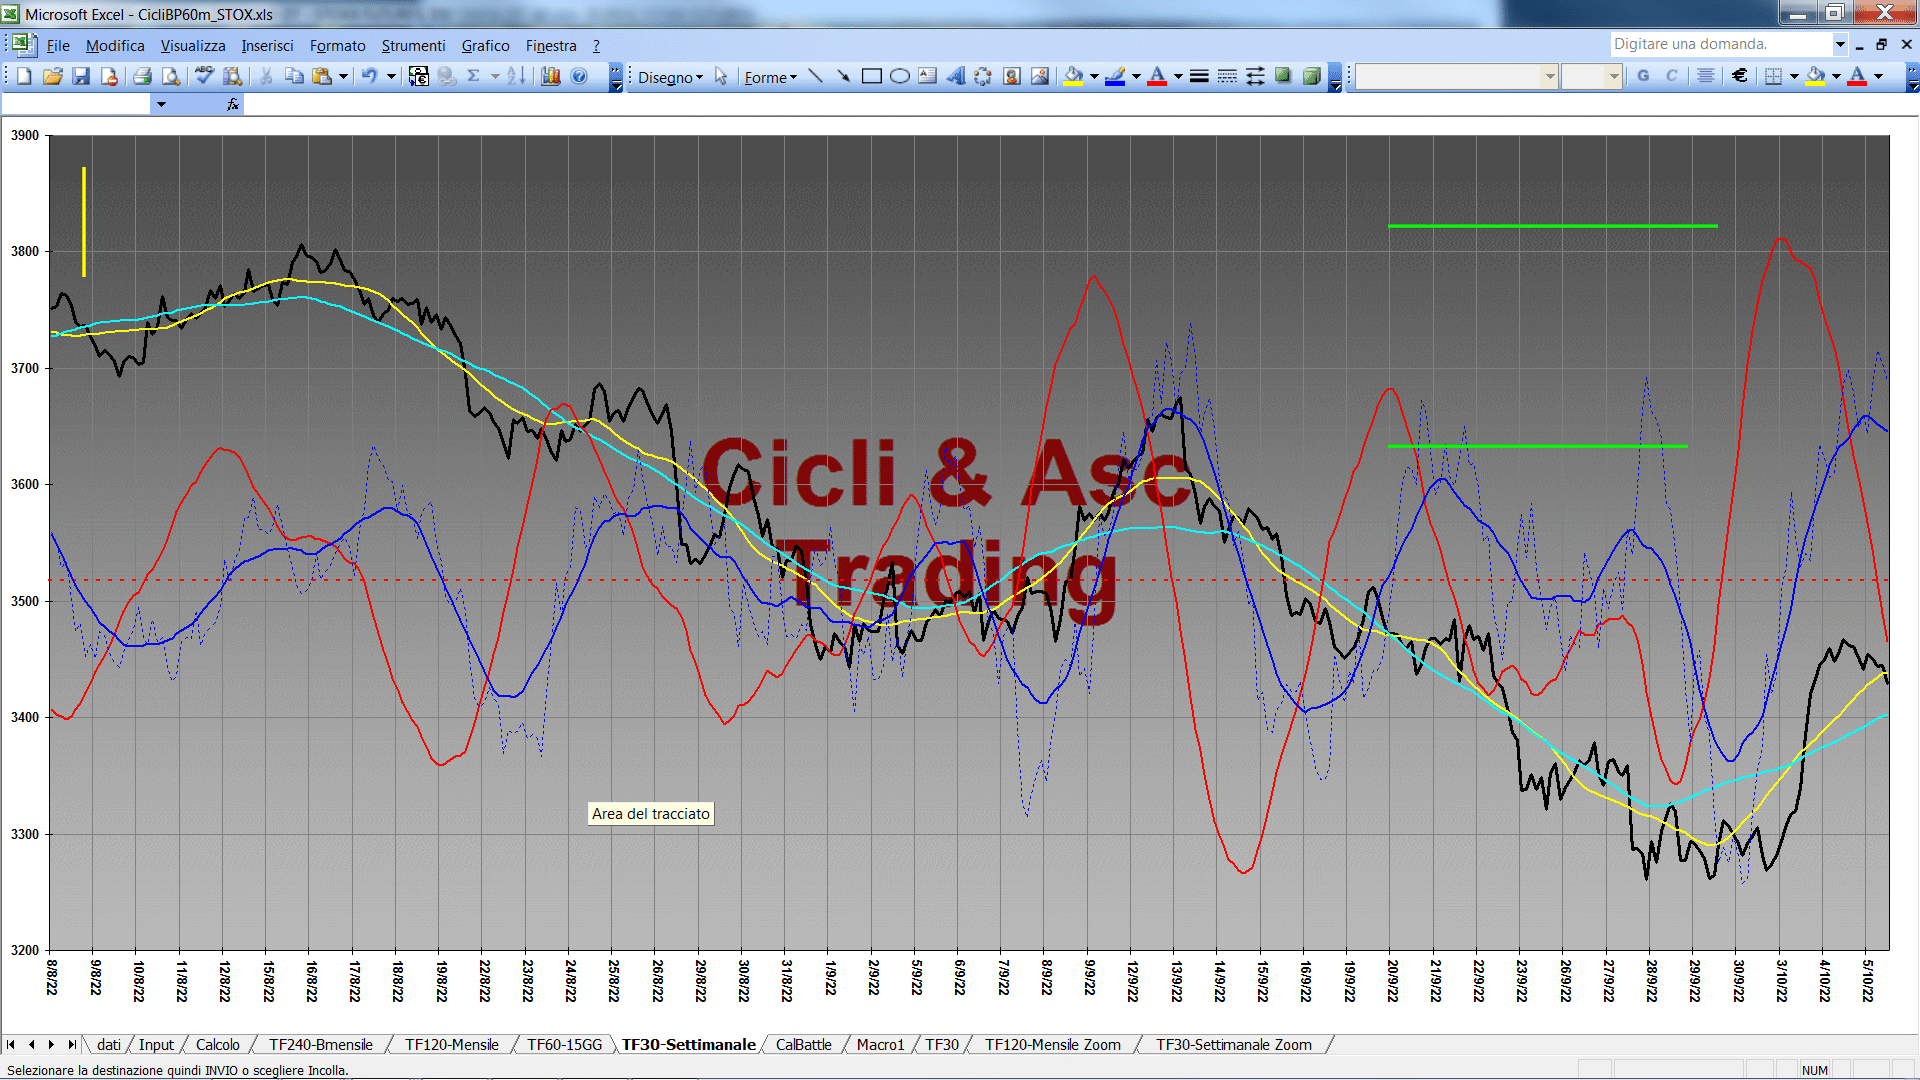The height and width of the screenshot is (1080, 1920).
Task: Open Excel Help question-mark icon
Action: click(x=579, y=76)
